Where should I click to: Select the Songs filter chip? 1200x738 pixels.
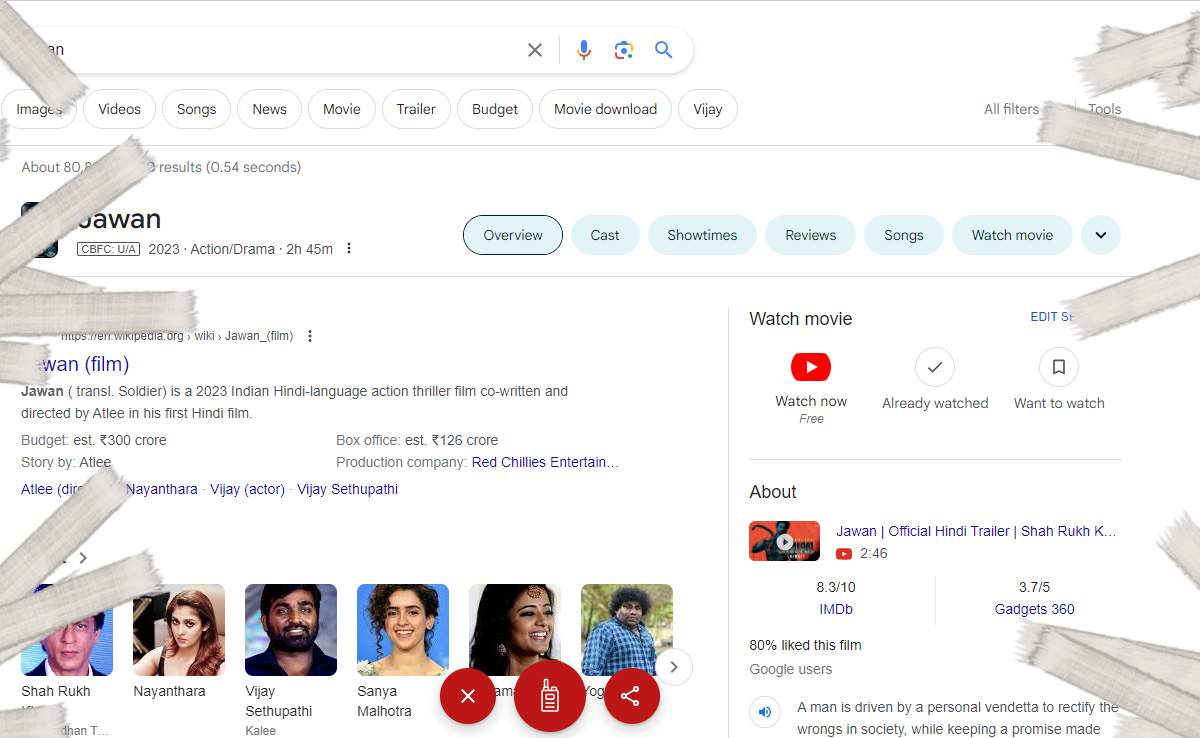click(x=196, y=109)
